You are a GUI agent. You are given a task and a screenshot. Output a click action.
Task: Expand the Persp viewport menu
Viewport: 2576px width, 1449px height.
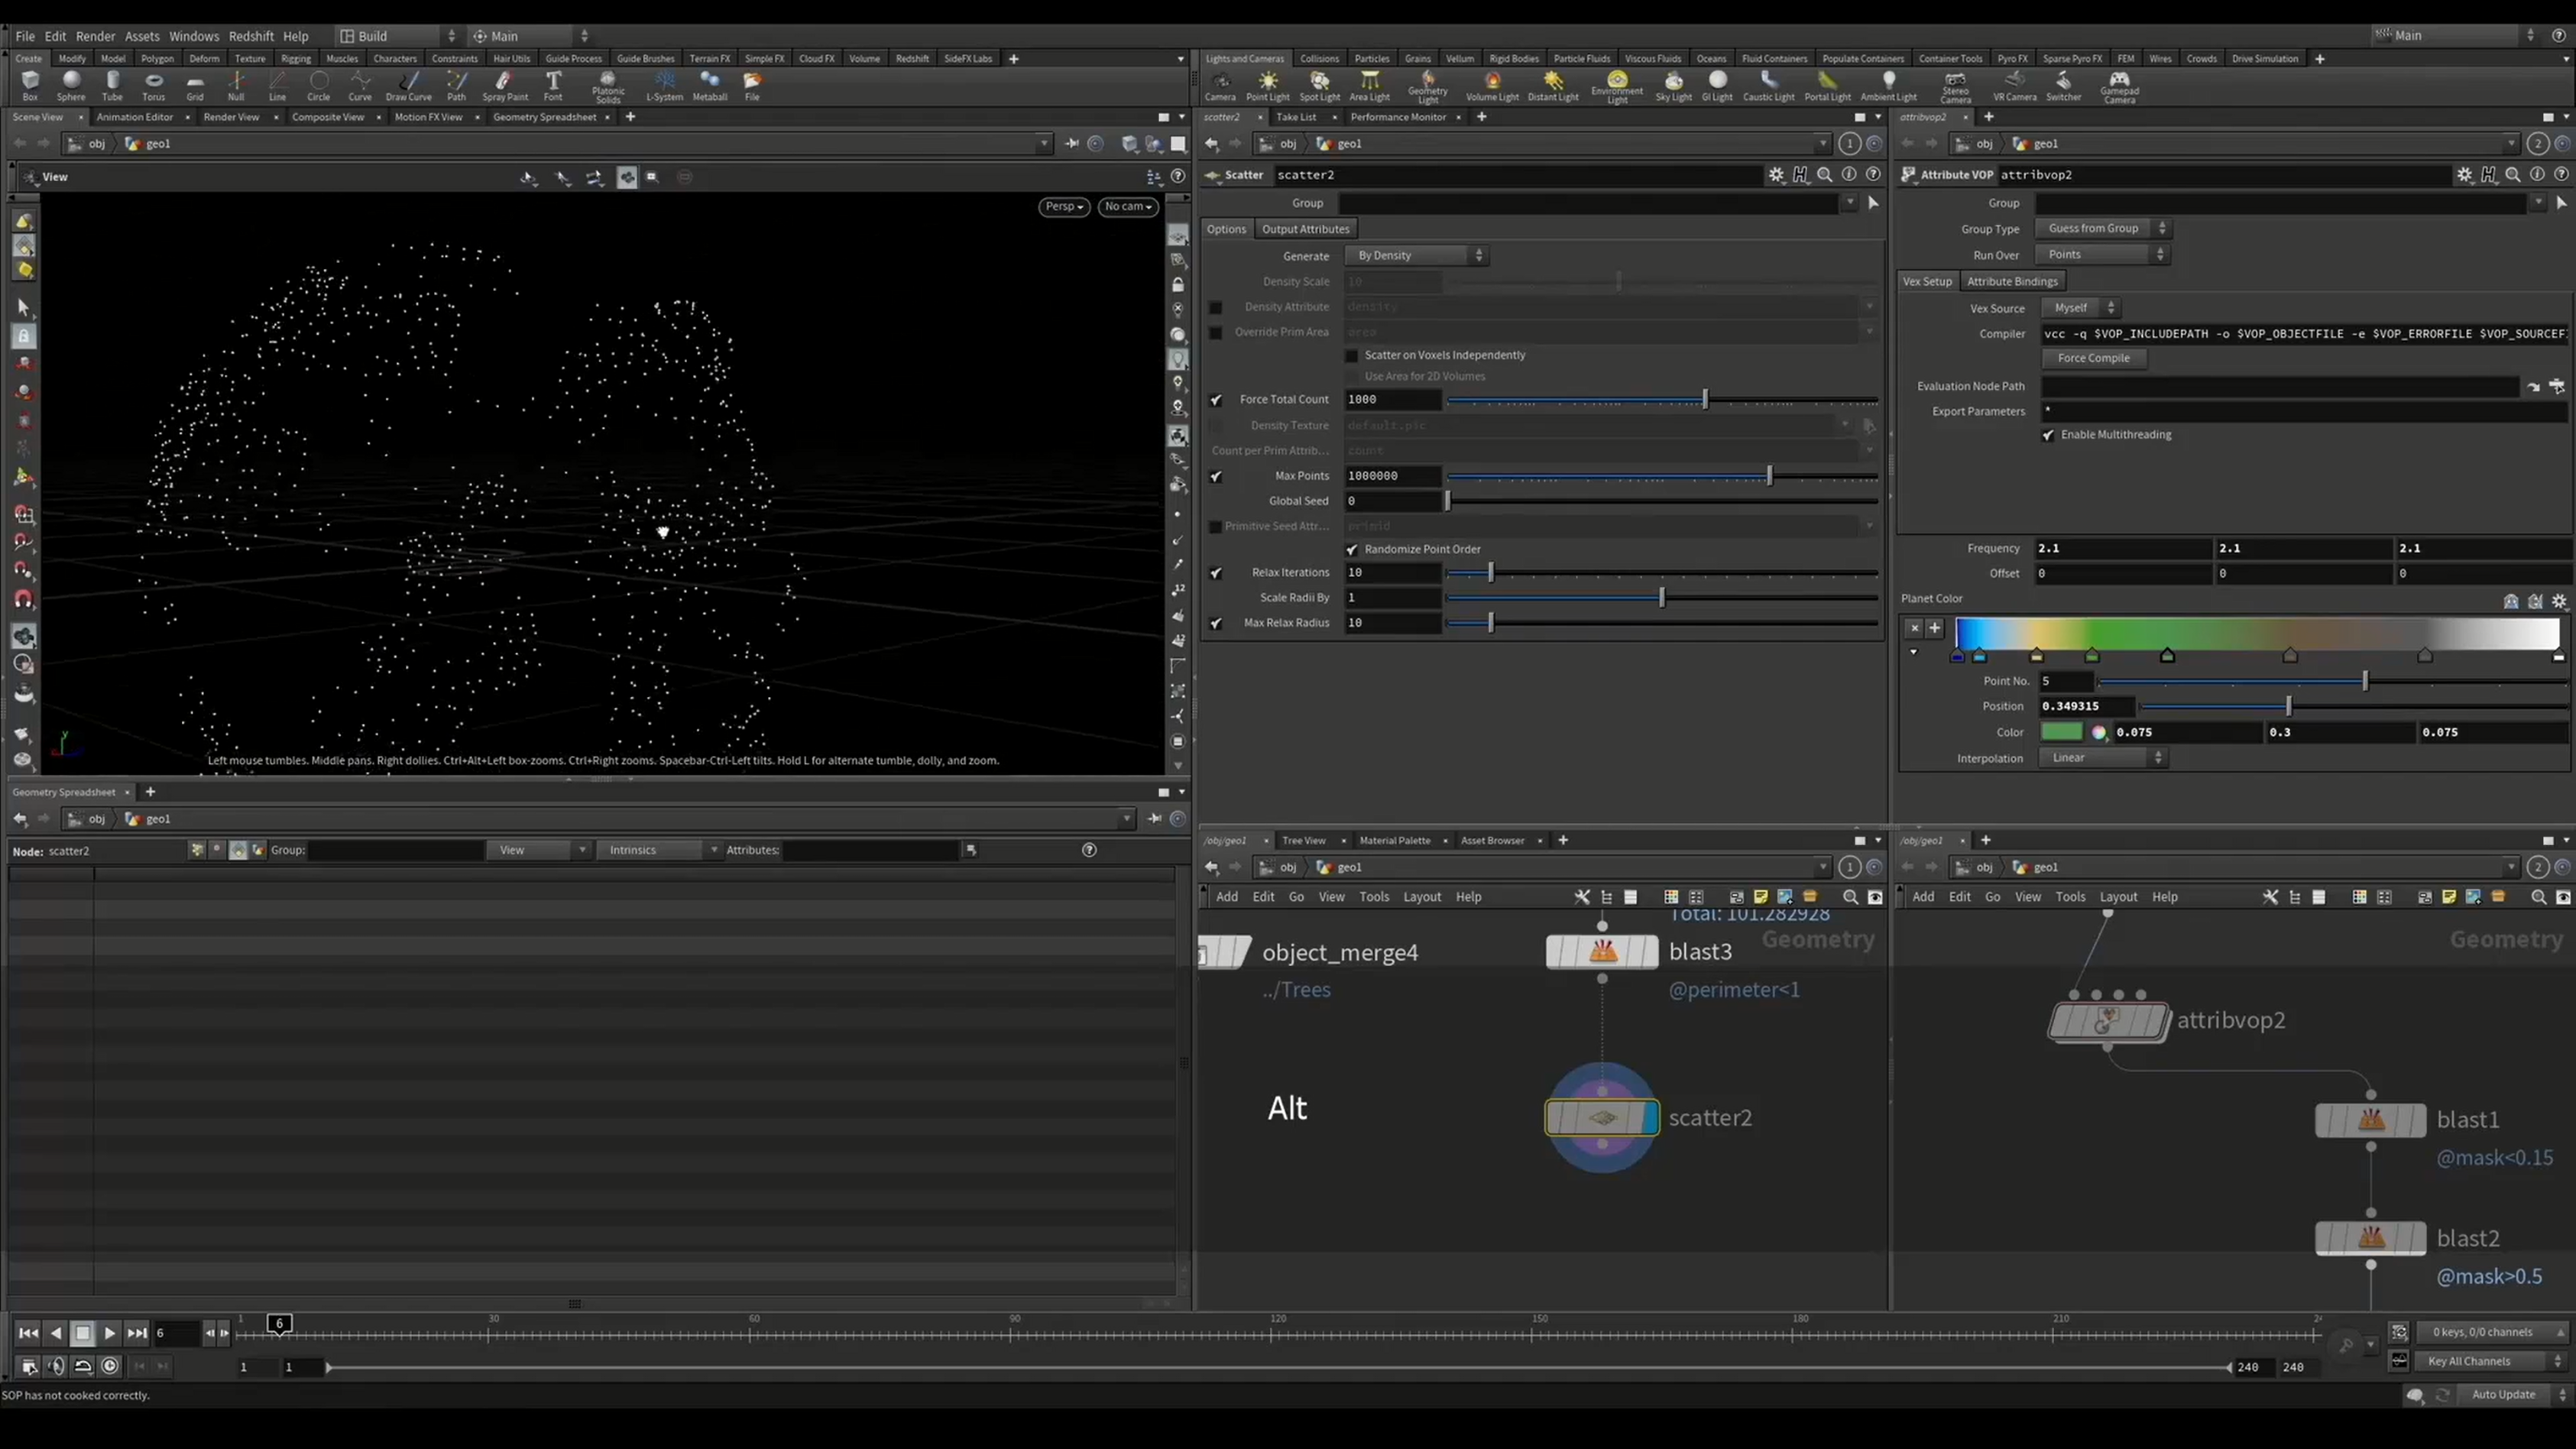coord(1064,206)
